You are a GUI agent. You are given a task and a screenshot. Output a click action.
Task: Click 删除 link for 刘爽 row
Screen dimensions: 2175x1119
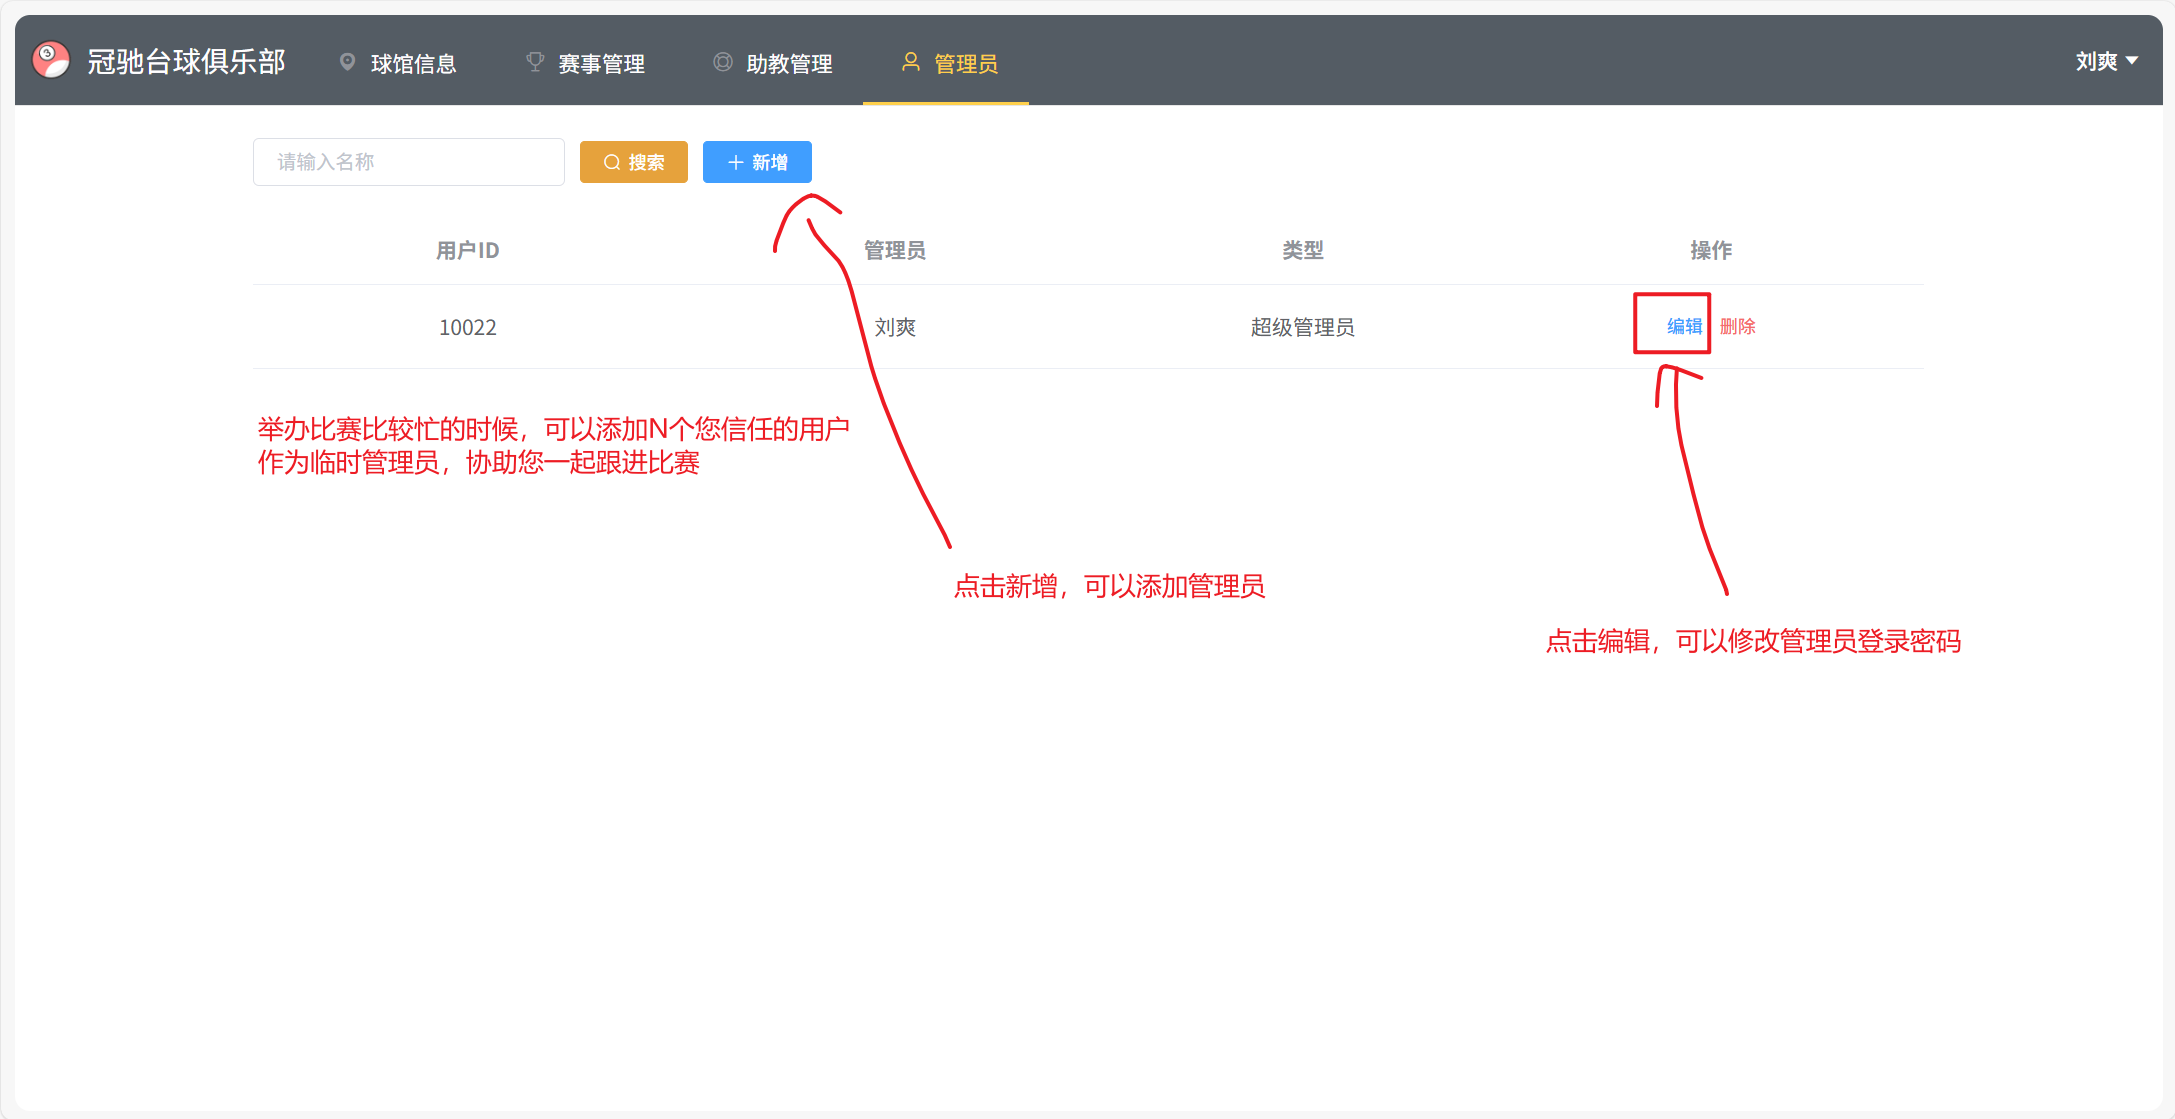[x=1737, y=326]
